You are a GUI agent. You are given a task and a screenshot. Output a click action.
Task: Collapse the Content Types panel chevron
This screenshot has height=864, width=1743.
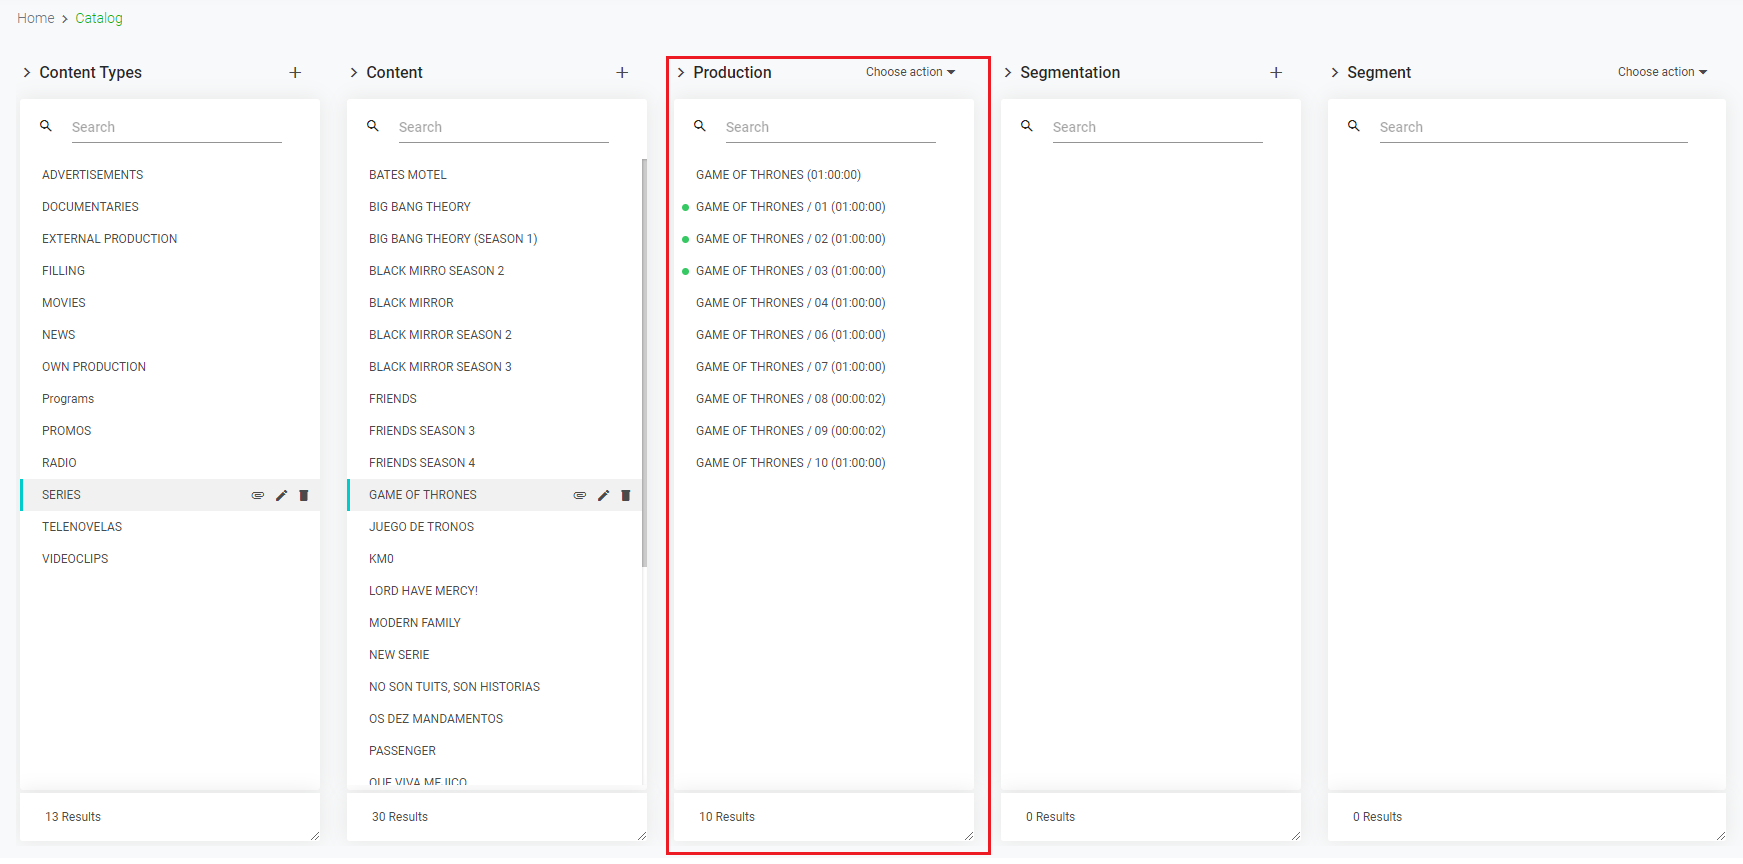point(27,72)
